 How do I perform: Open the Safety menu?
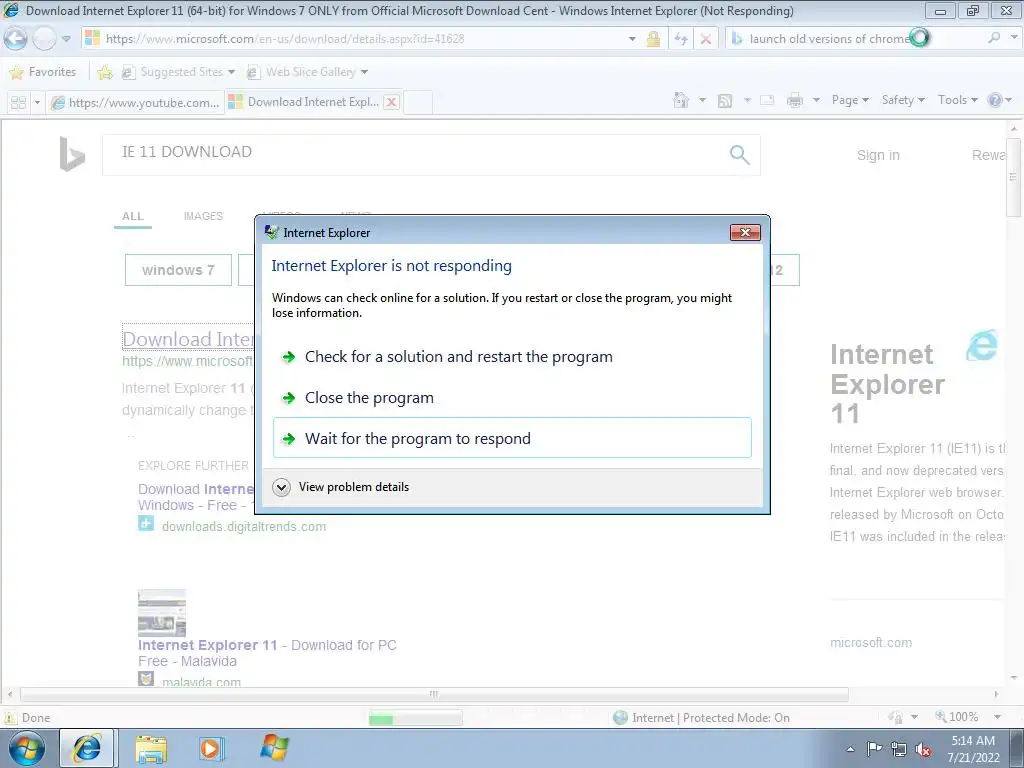903,100
